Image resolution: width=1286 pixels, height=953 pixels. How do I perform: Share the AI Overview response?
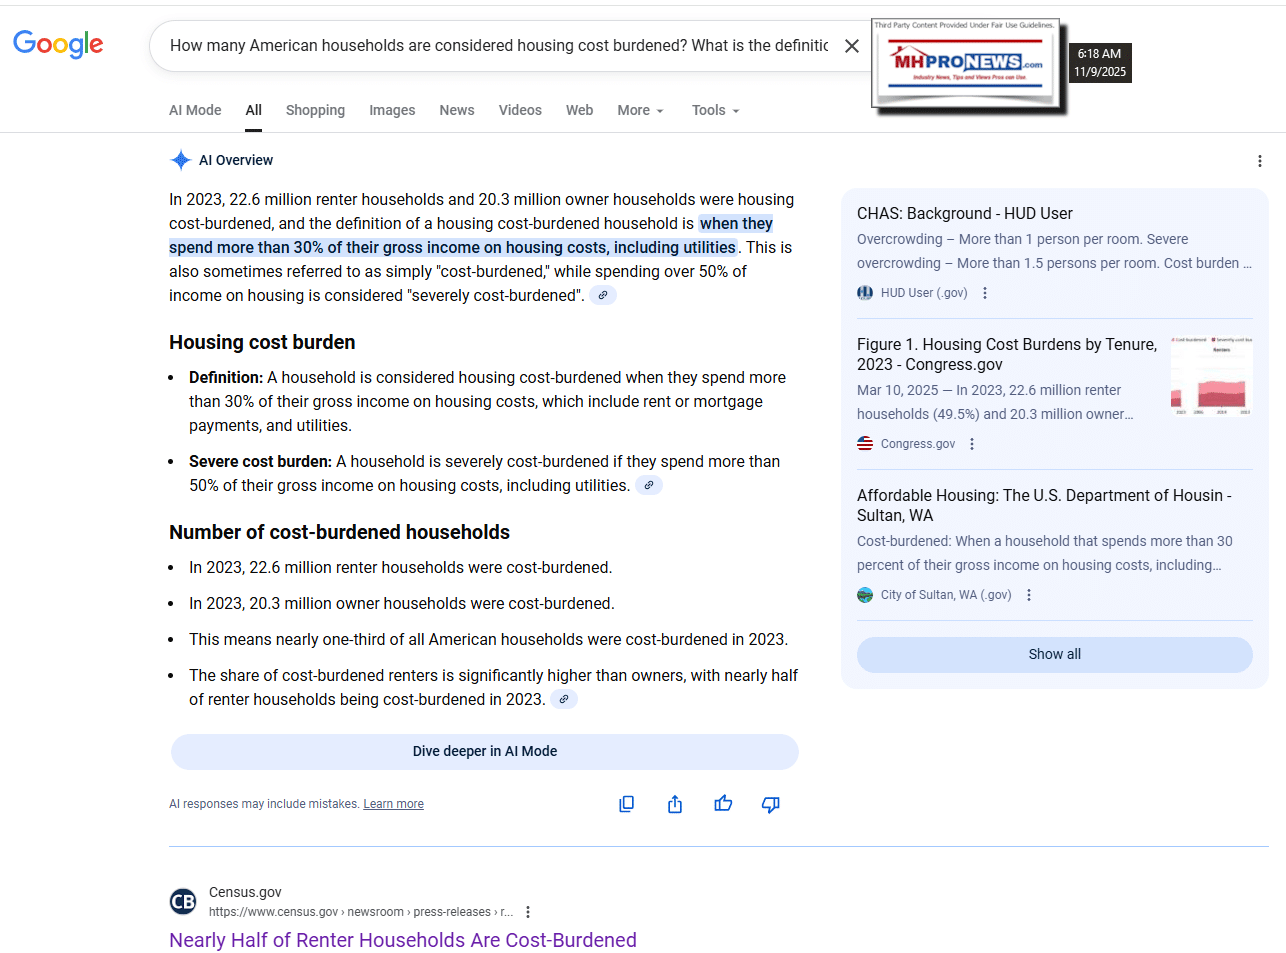tap(675, 804)
